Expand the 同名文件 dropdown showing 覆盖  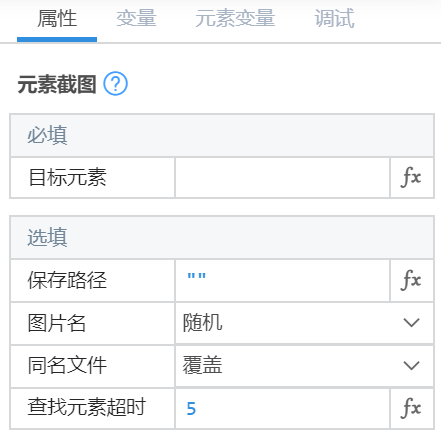coord(304,366)
